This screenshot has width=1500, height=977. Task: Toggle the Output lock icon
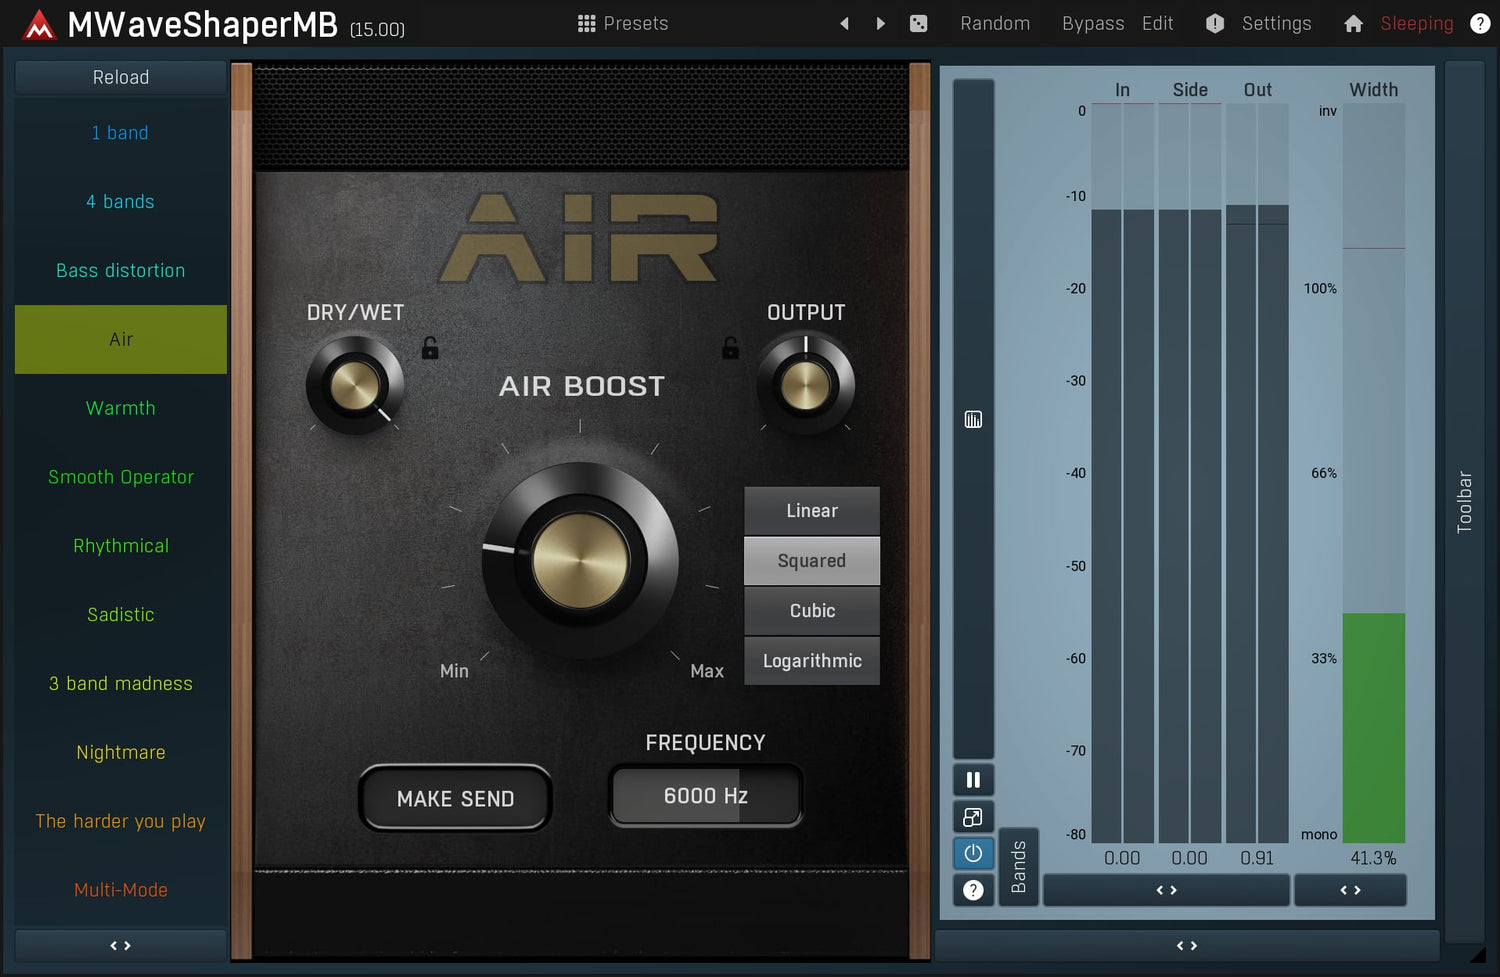[x=731, y=348]
